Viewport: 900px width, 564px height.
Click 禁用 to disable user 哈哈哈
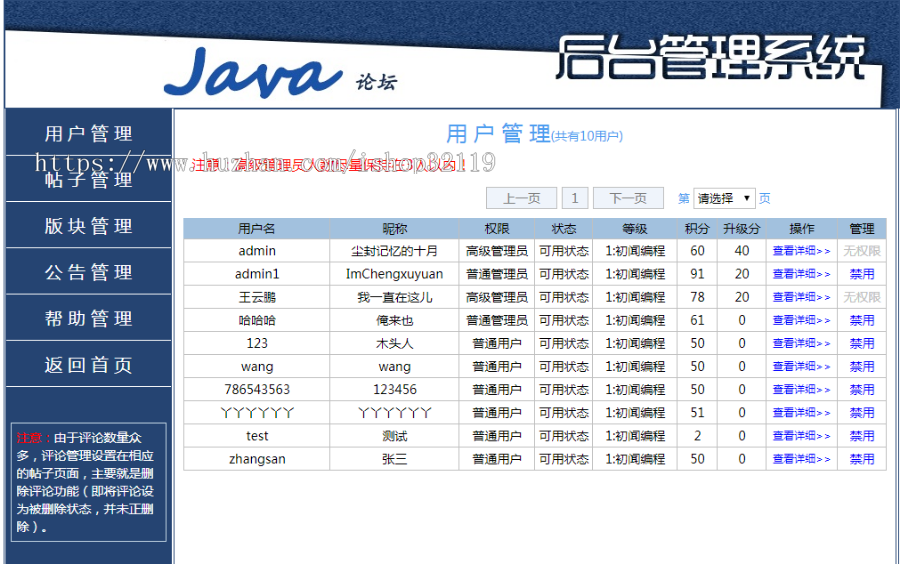862,320
